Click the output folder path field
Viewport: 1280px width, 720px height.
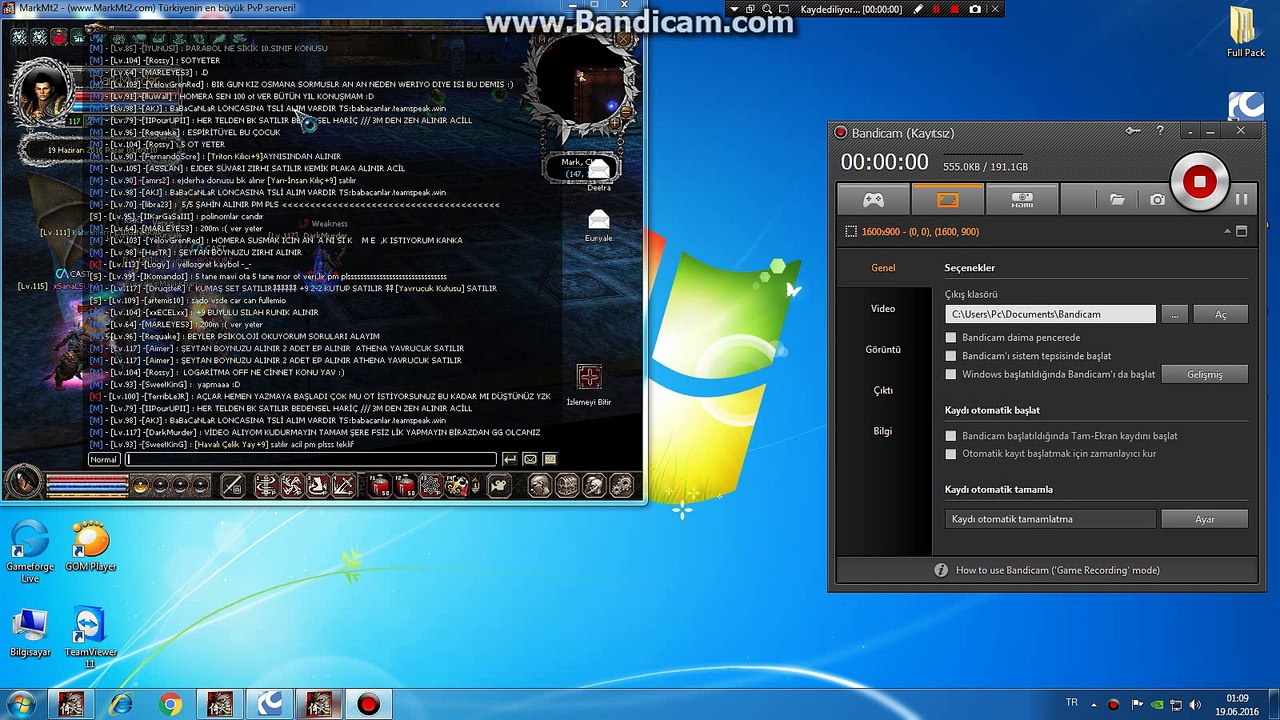coord(1050,314)
